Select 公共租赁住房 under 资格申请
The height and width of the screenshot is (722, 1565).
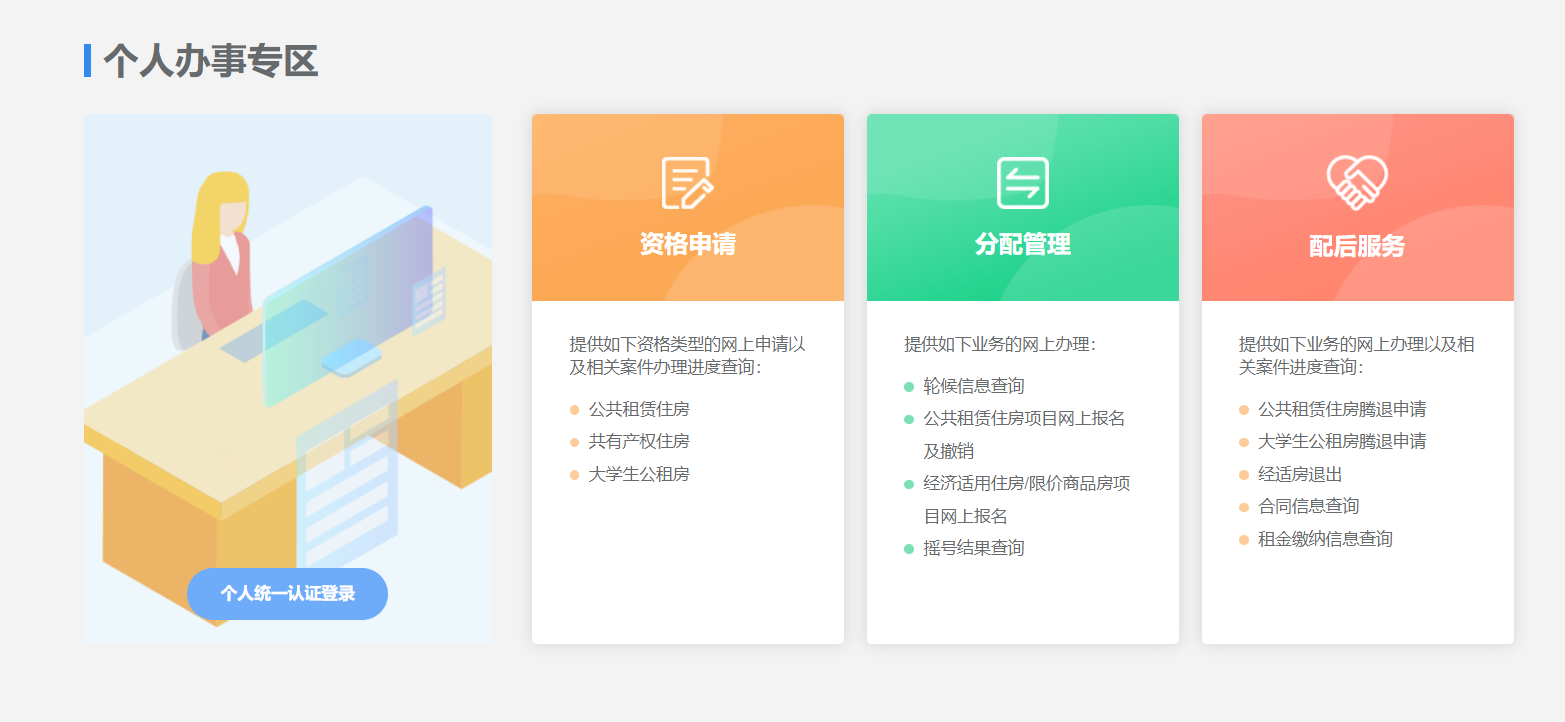click(x=639, y=409)
